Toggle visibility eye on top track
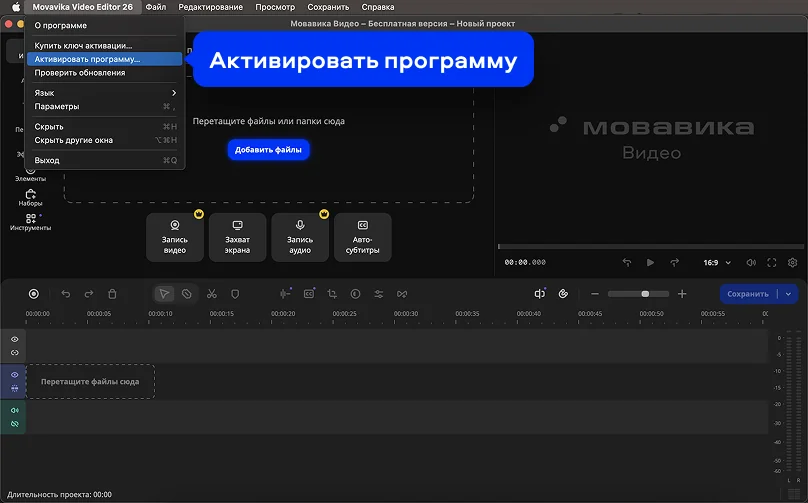 pos(15,340)
